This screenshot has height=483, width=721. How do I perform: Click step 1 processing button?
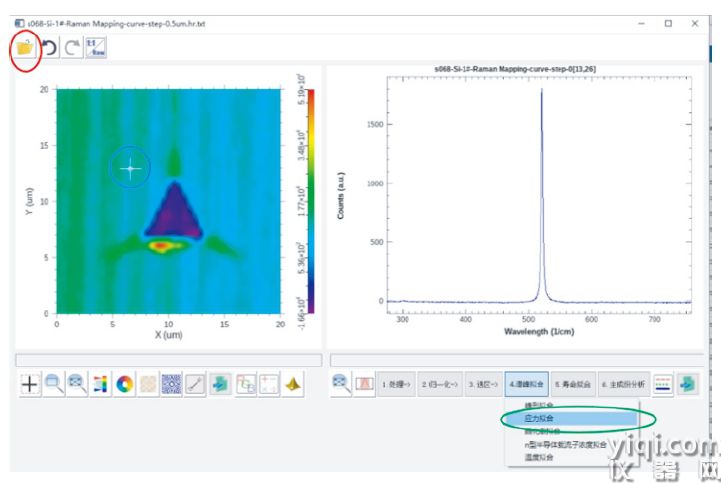(397, 384)
